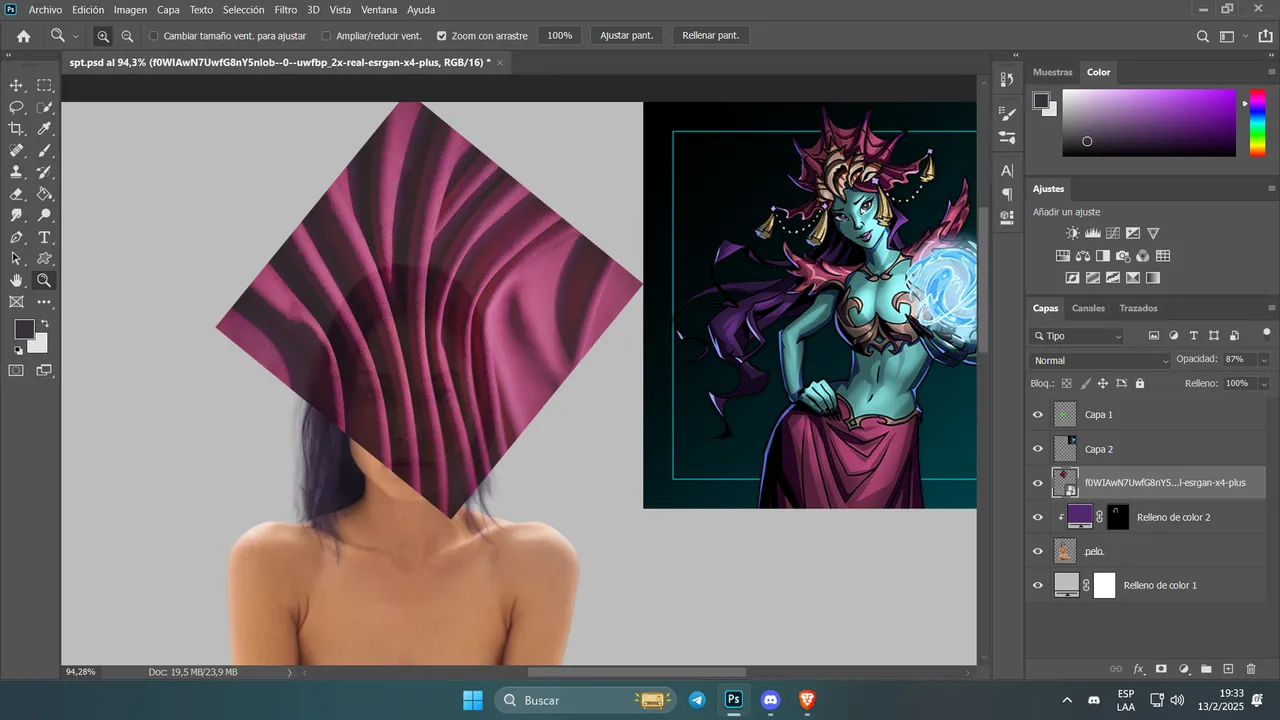This screenshot has height=720, width=1280.
Task: Click the 100% zoom button
Action: 560,36
